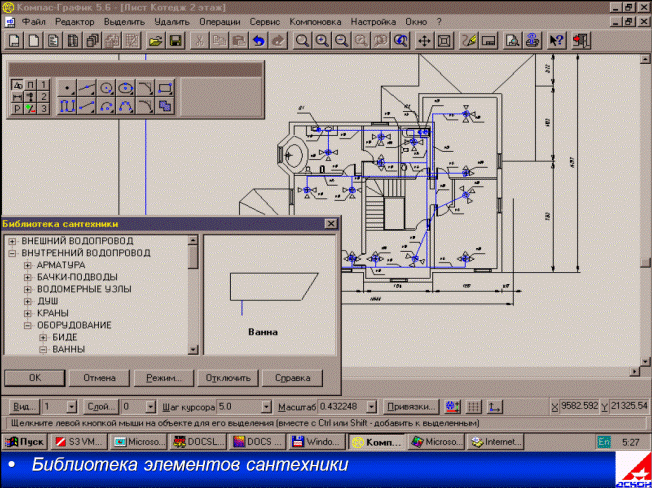Click the X coordinate field

[579, 406]
